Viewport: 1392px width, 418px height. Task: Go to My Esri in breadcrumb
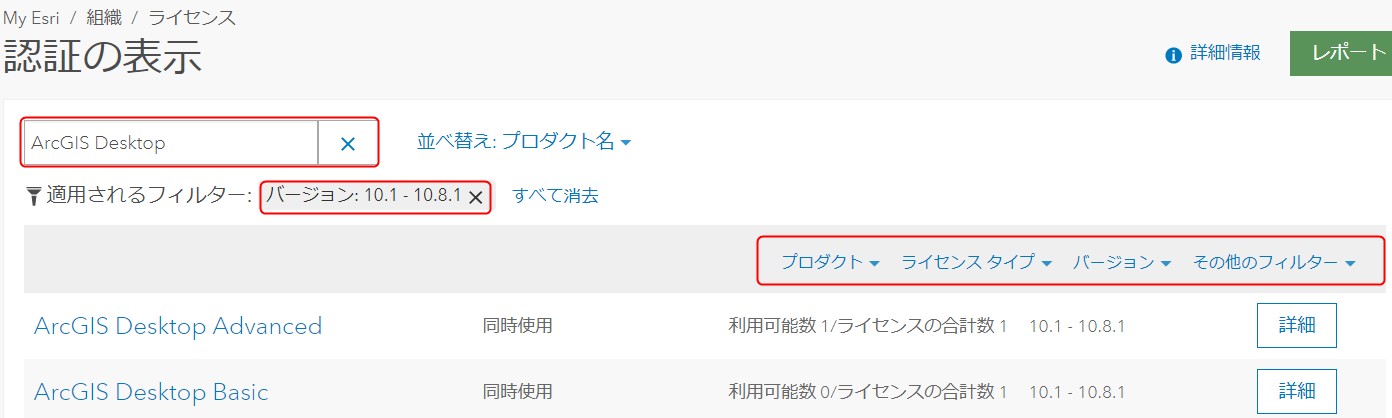(x=31, y=17)
